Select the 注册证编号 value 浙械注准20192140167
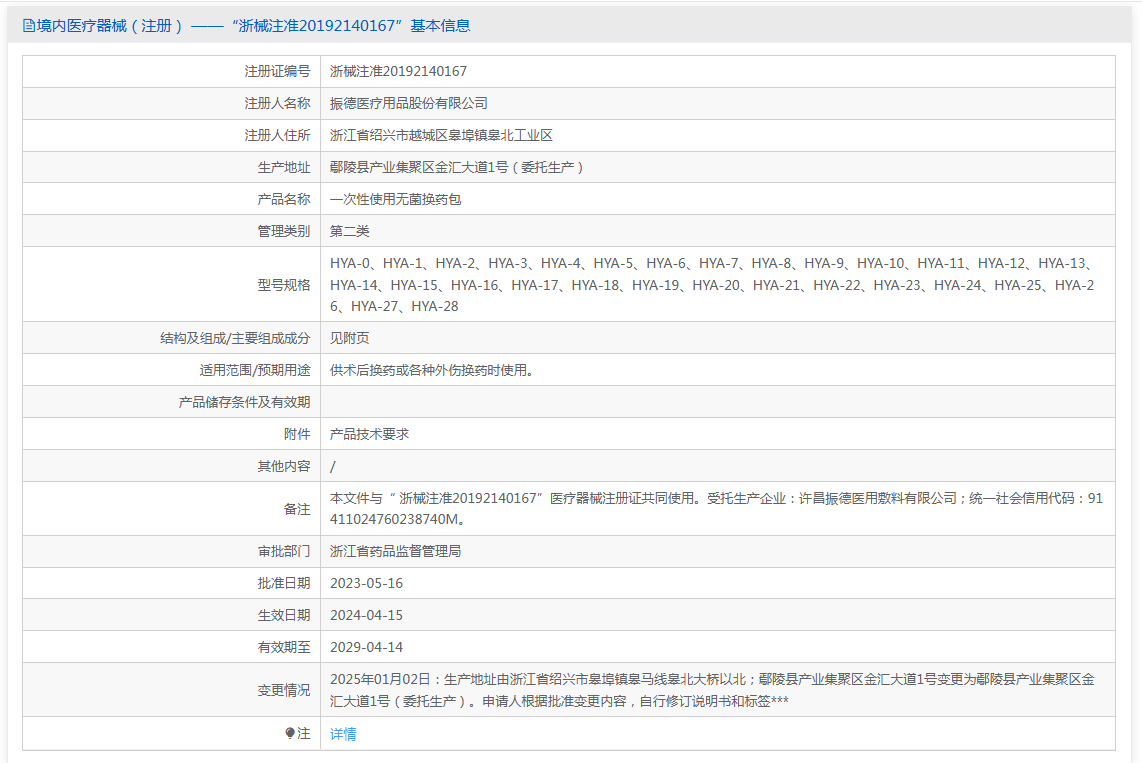The image size is (1142, 763). [x=398, y=71]
